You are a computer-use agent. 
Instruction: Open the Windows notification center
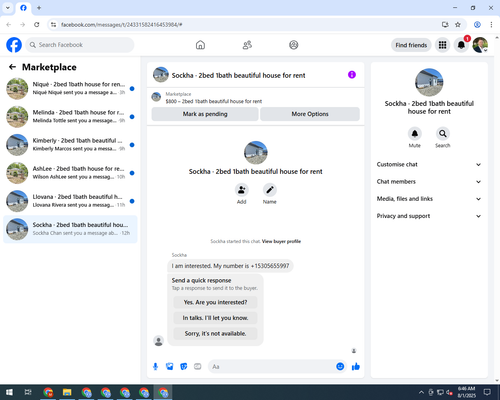[487, 392]
